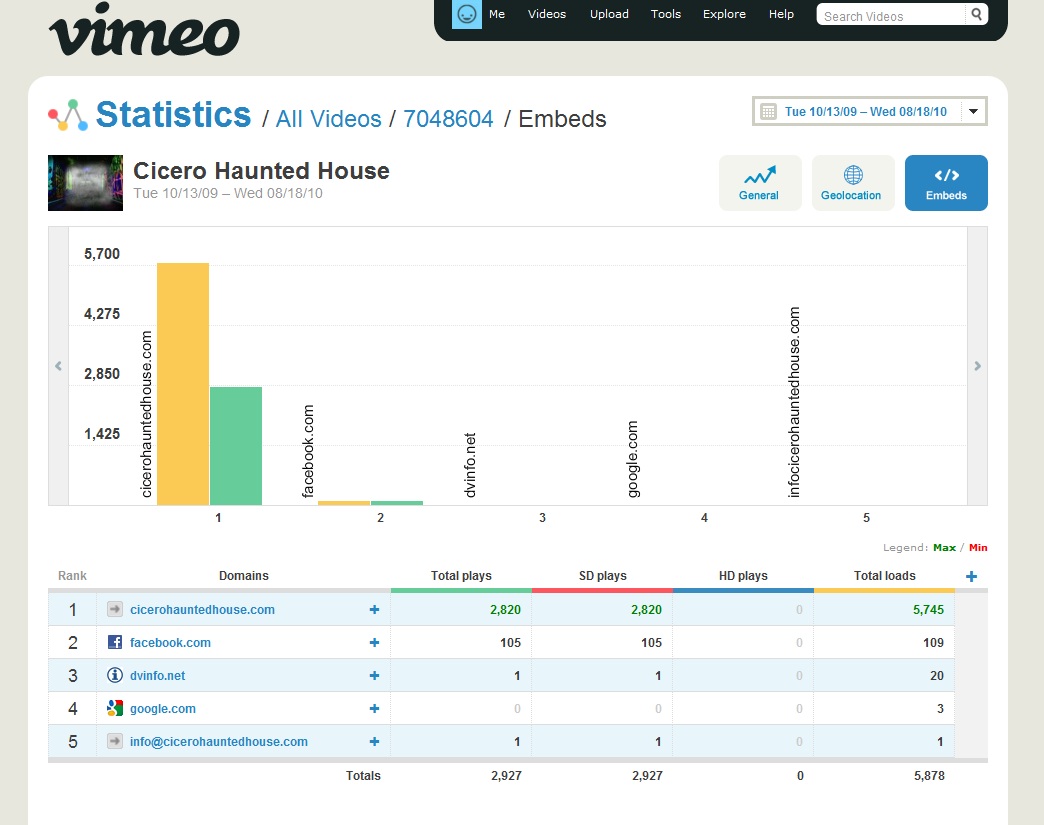Open the Tools menu
This screenshot has height=825, width=1044.
pyautogui.click(x=666, y=14)
